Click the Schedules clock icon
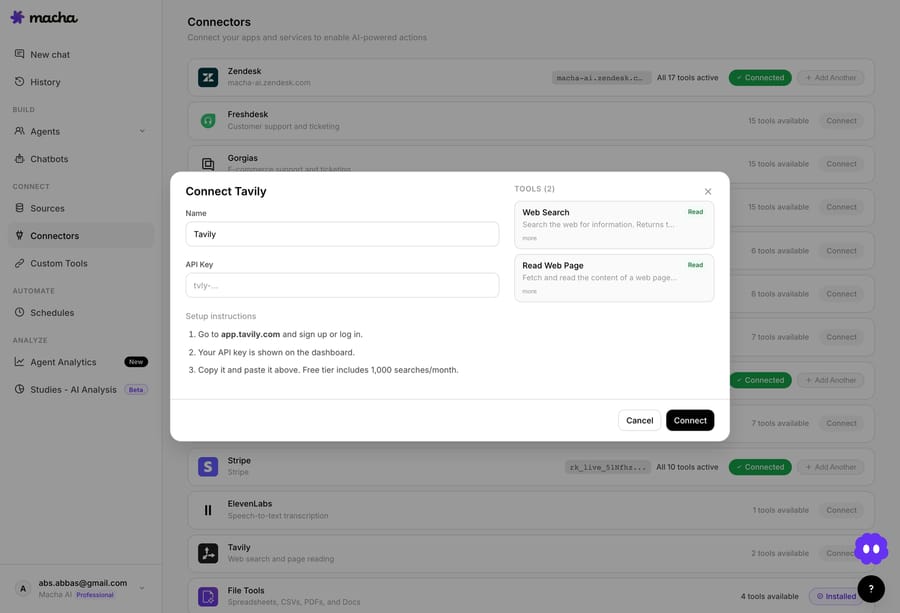900x613 pixels. (x=20, y=312)
